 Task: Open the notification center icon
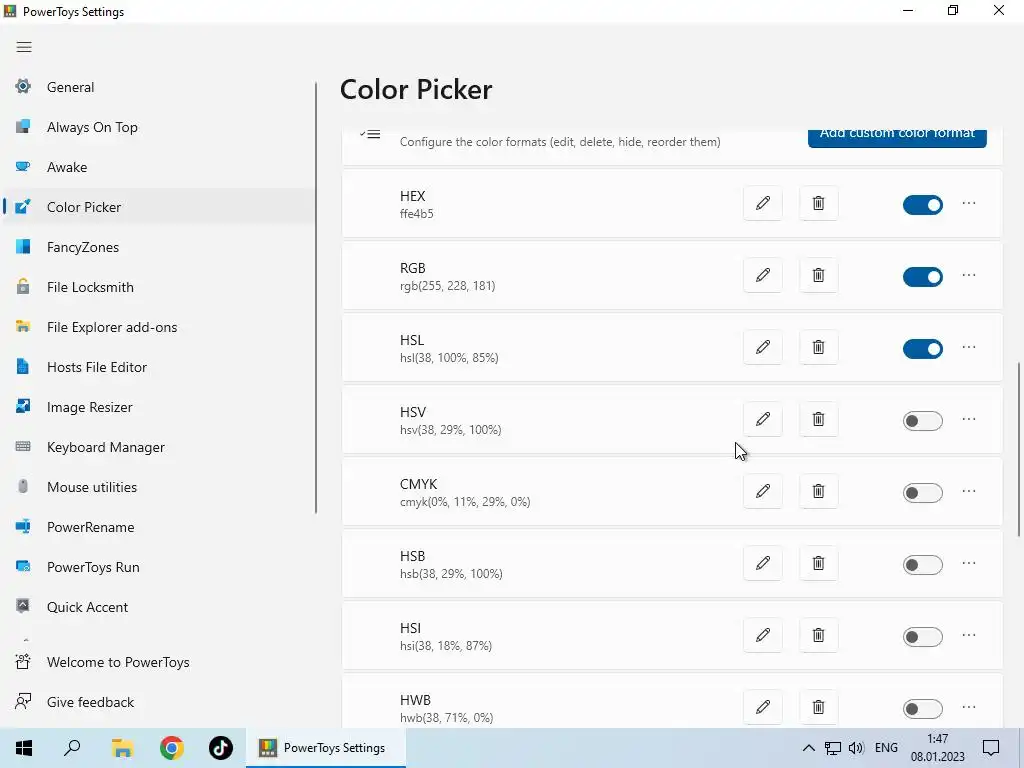[x=991, y=748]
